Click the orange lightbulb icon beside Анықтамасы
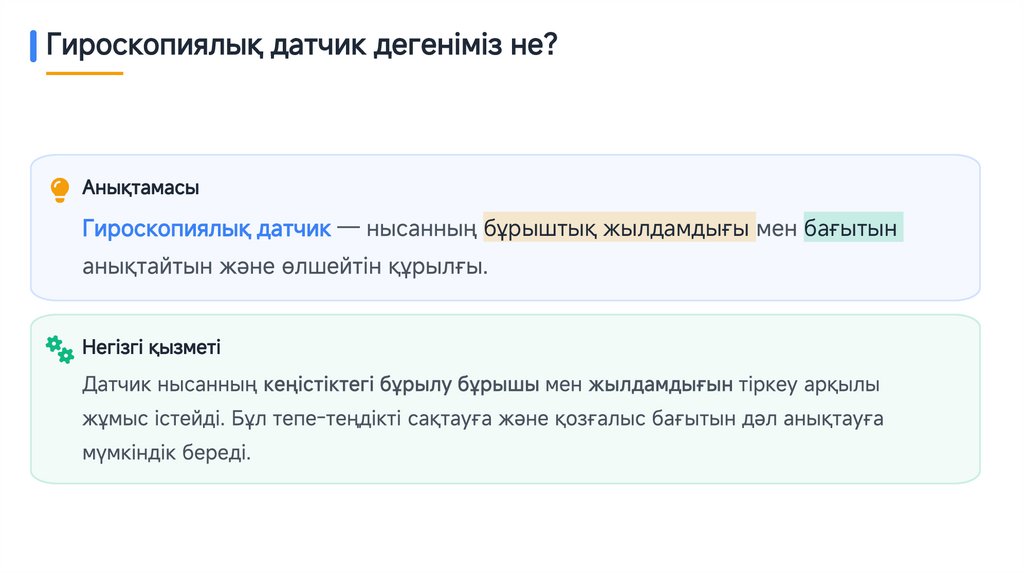The image size is (1024, 574). coord(60,188)
